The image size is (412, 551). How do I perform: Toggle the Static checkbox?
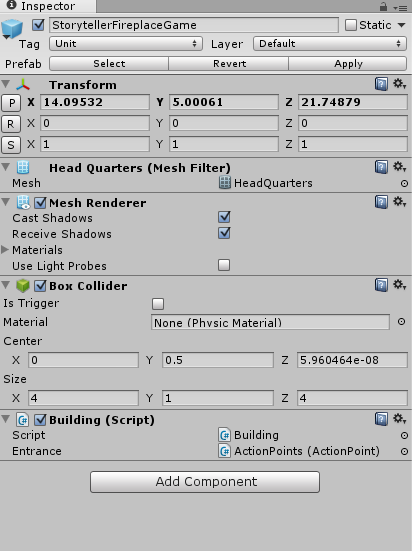(x=351, y=25)
